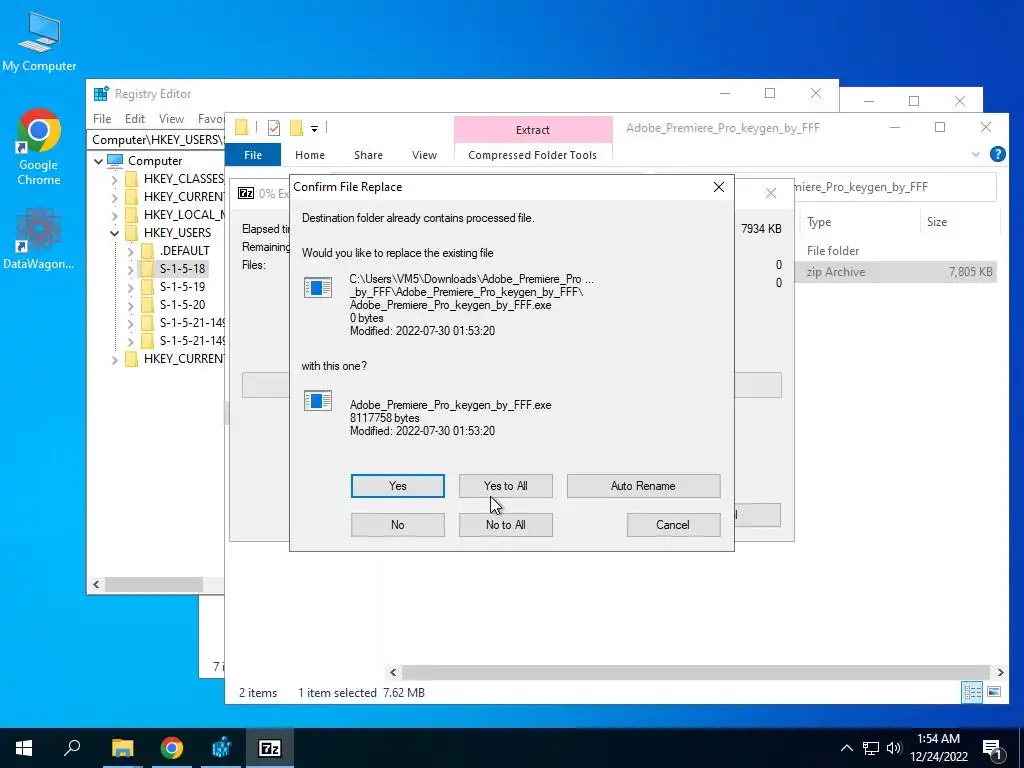The width and height of the screenshot is (1024, 768).
Task: Switch to the Share ribbon tab
Action: click(x=368, y=155)
